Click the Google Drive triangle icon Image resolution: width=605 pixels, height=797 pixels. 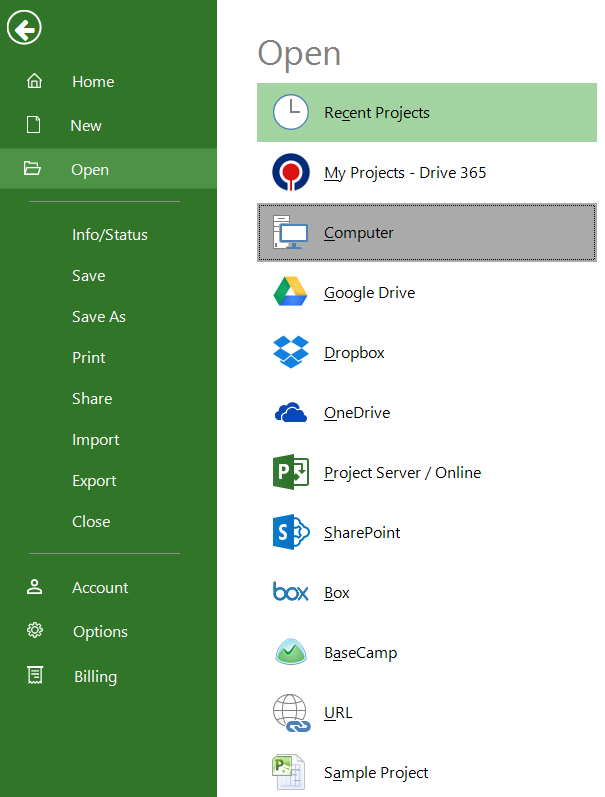click(290, 291)
